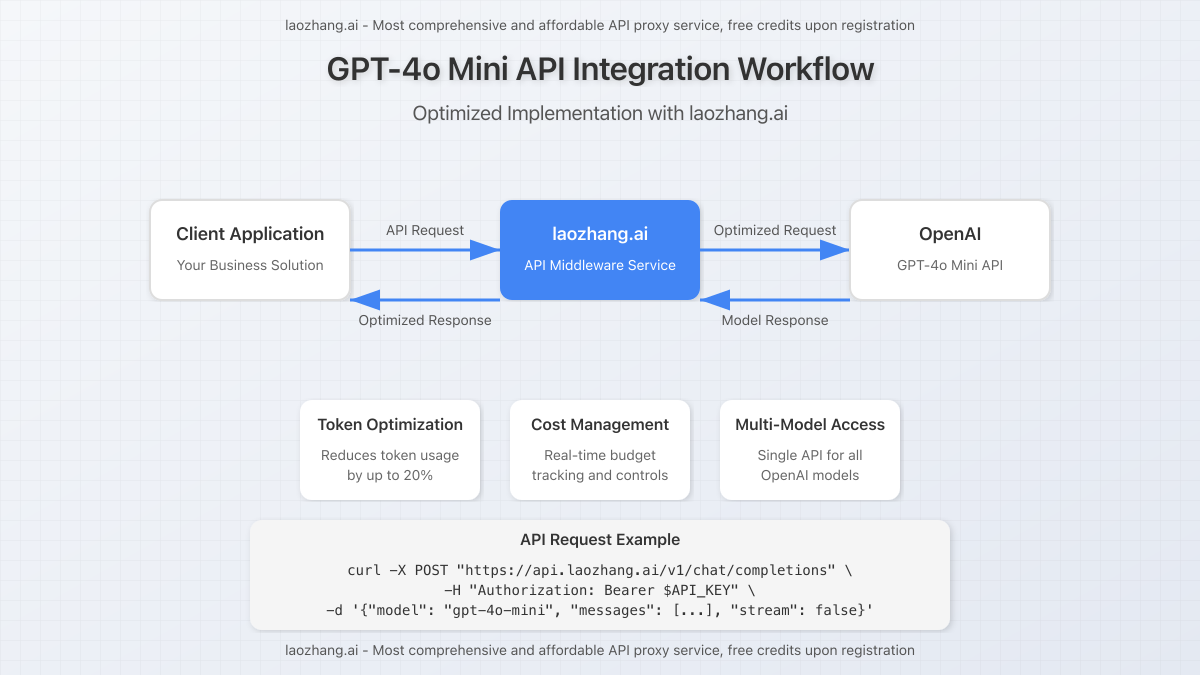Click "Single API for all OpenAI models" text
Viewport: 1200px width, 675px height.
click(x=810, y=465)
